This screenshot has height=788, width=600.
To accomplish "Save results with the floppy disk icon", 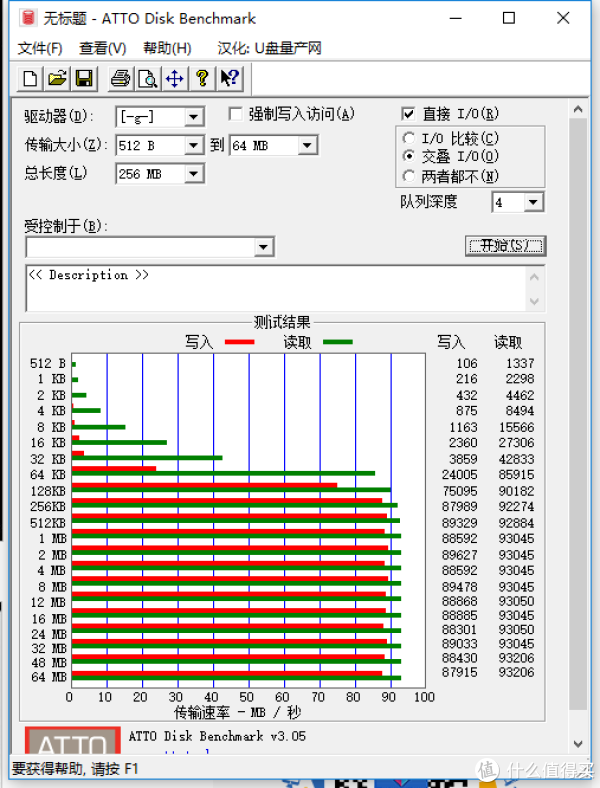I will (x=84, y=79).
